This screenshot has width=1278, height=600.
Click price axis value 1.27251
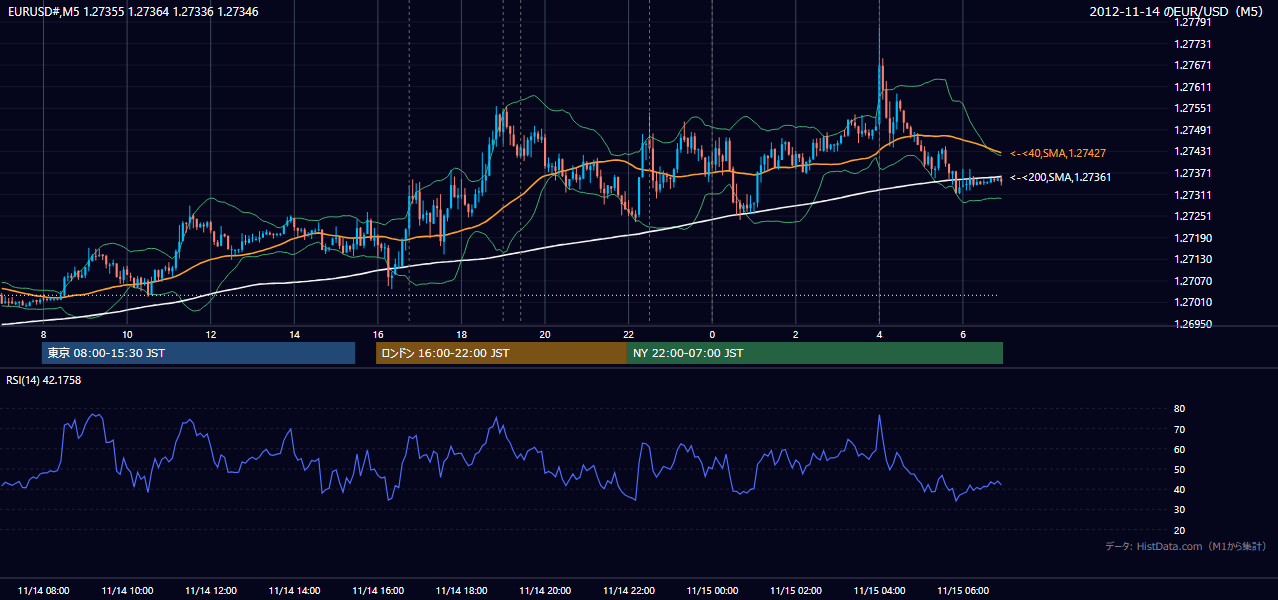[x=1192, y=216]
